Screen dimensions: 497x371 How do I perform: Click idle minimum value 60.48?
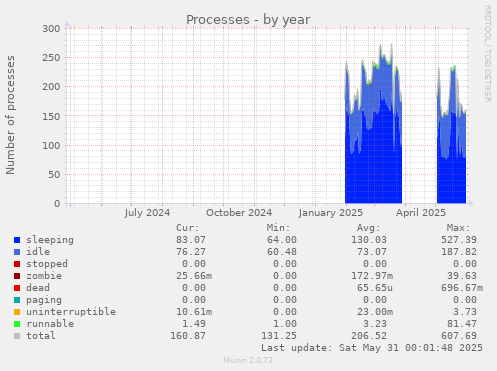click(x=282, y=252)
